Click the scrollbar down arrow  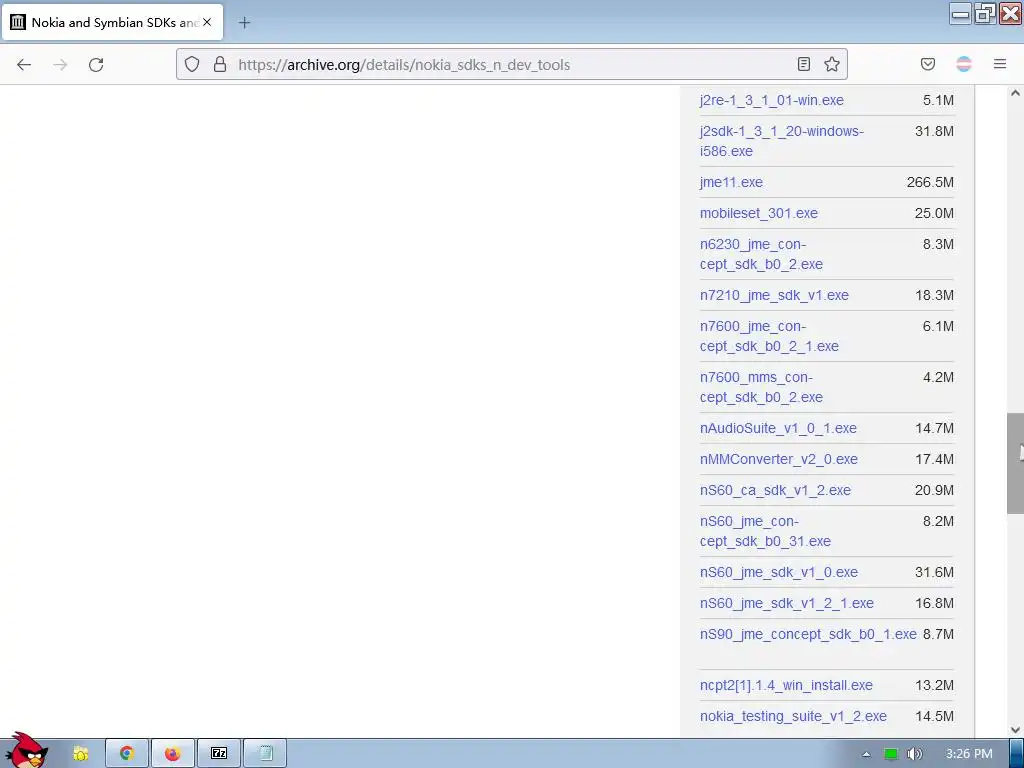point(1015,729)
